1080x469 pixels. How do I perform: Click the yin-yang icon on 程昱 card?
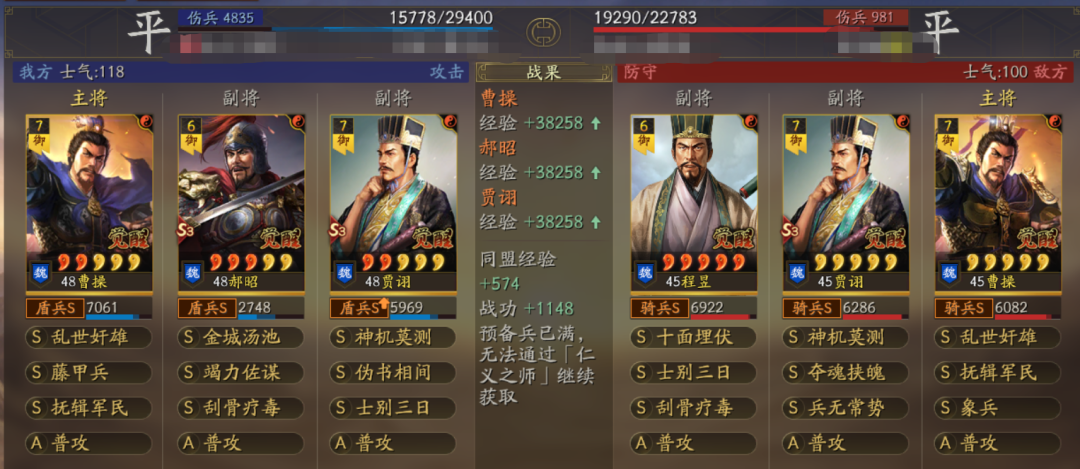point(750,122)
